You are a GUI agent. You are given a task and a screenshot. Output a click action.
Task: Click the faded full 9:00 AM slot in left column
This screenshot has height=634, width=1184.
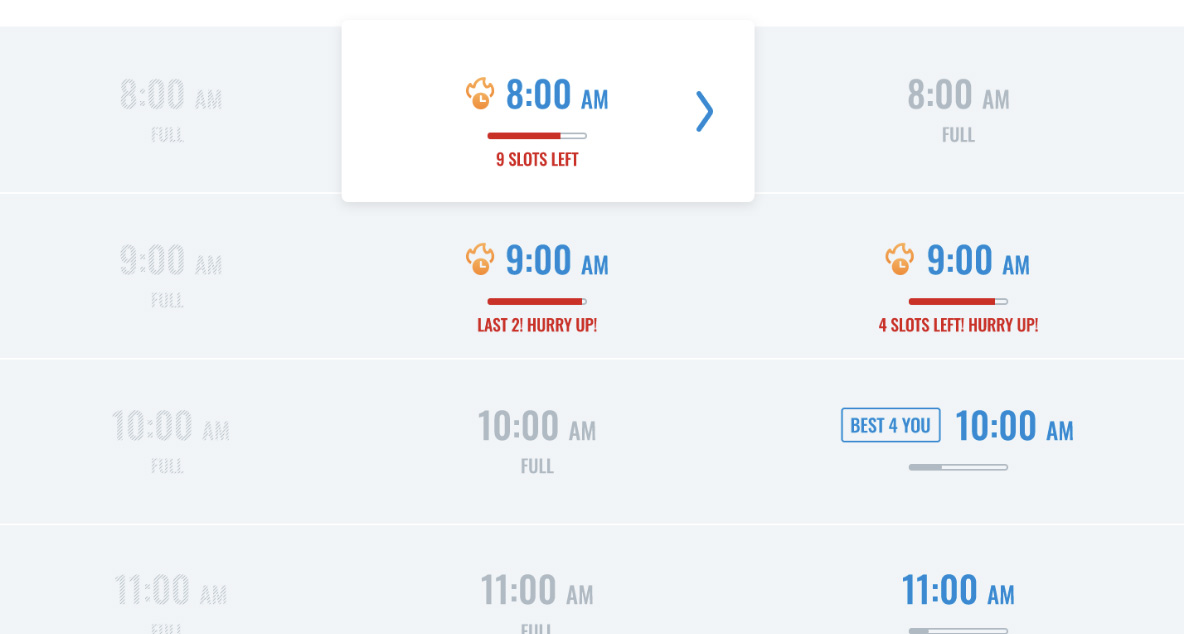(170, 276)
